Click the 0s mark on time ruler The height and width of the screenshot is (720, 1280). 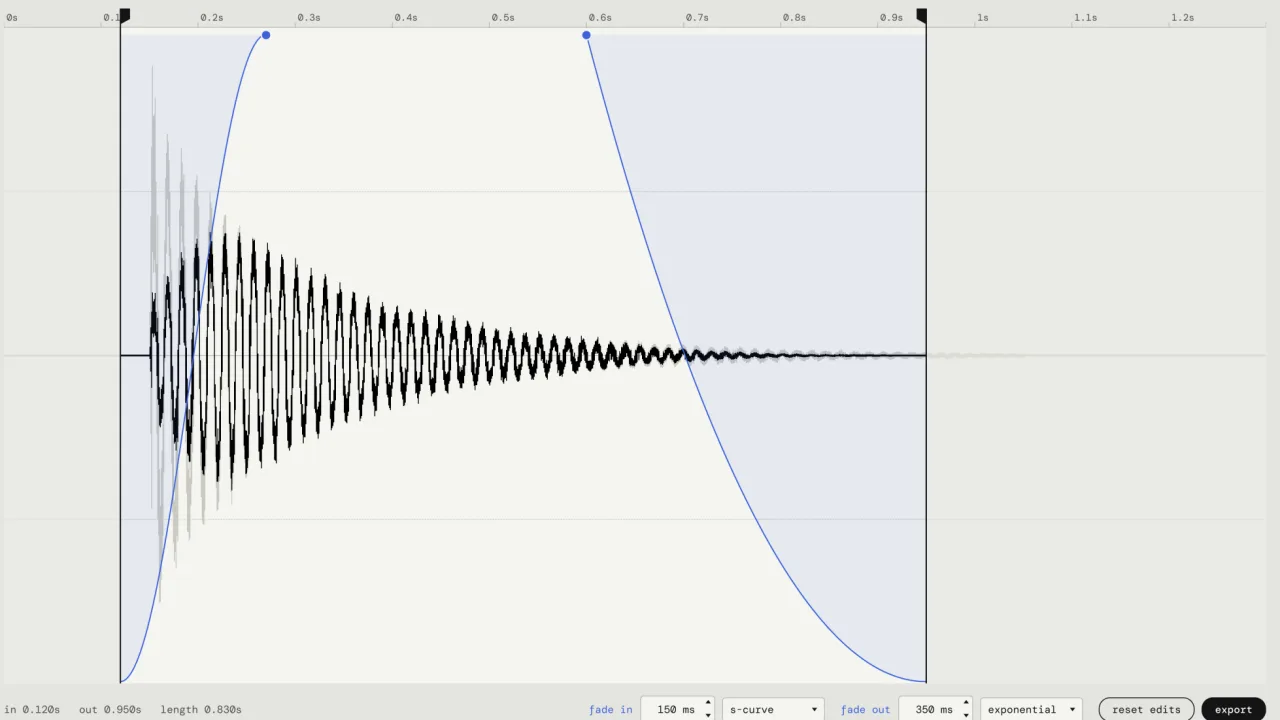click(x=12, y=17)
